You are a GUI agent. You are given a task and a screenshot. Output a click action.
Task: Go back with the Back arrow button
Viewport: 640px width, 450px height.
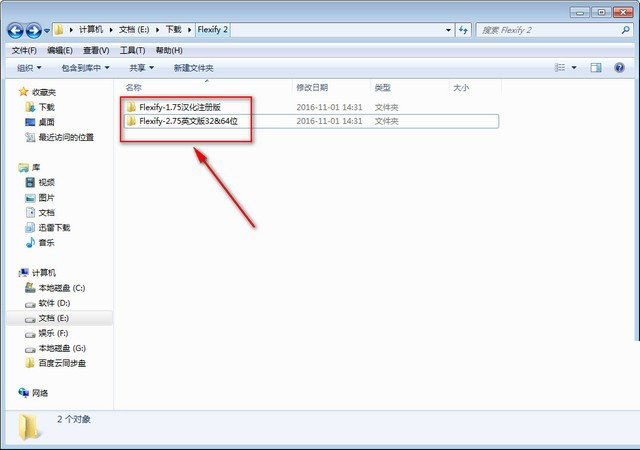(16, 30)
